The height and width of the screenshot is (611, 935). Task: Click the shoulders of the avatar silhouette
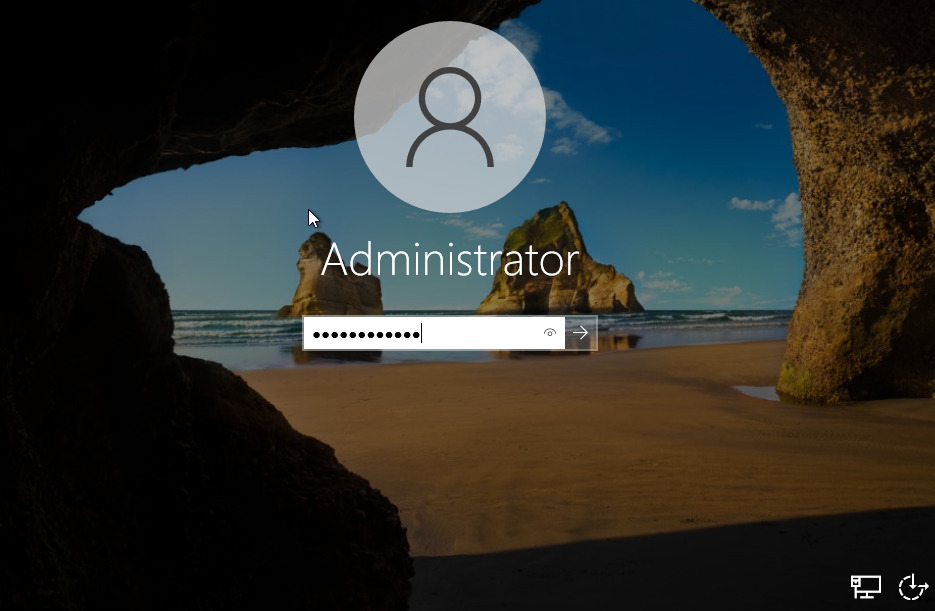click(449, 150)
